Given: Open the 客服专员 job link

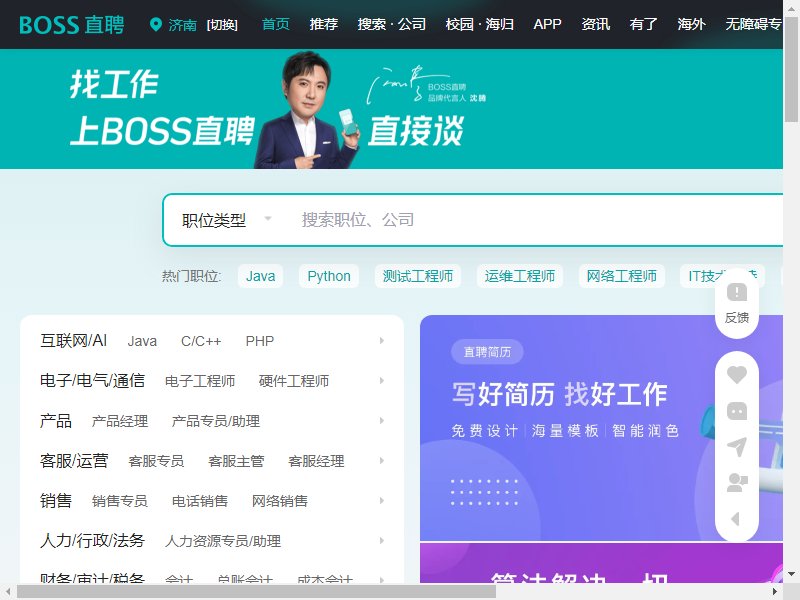Looking at the screenshot, I should point(156,461).
